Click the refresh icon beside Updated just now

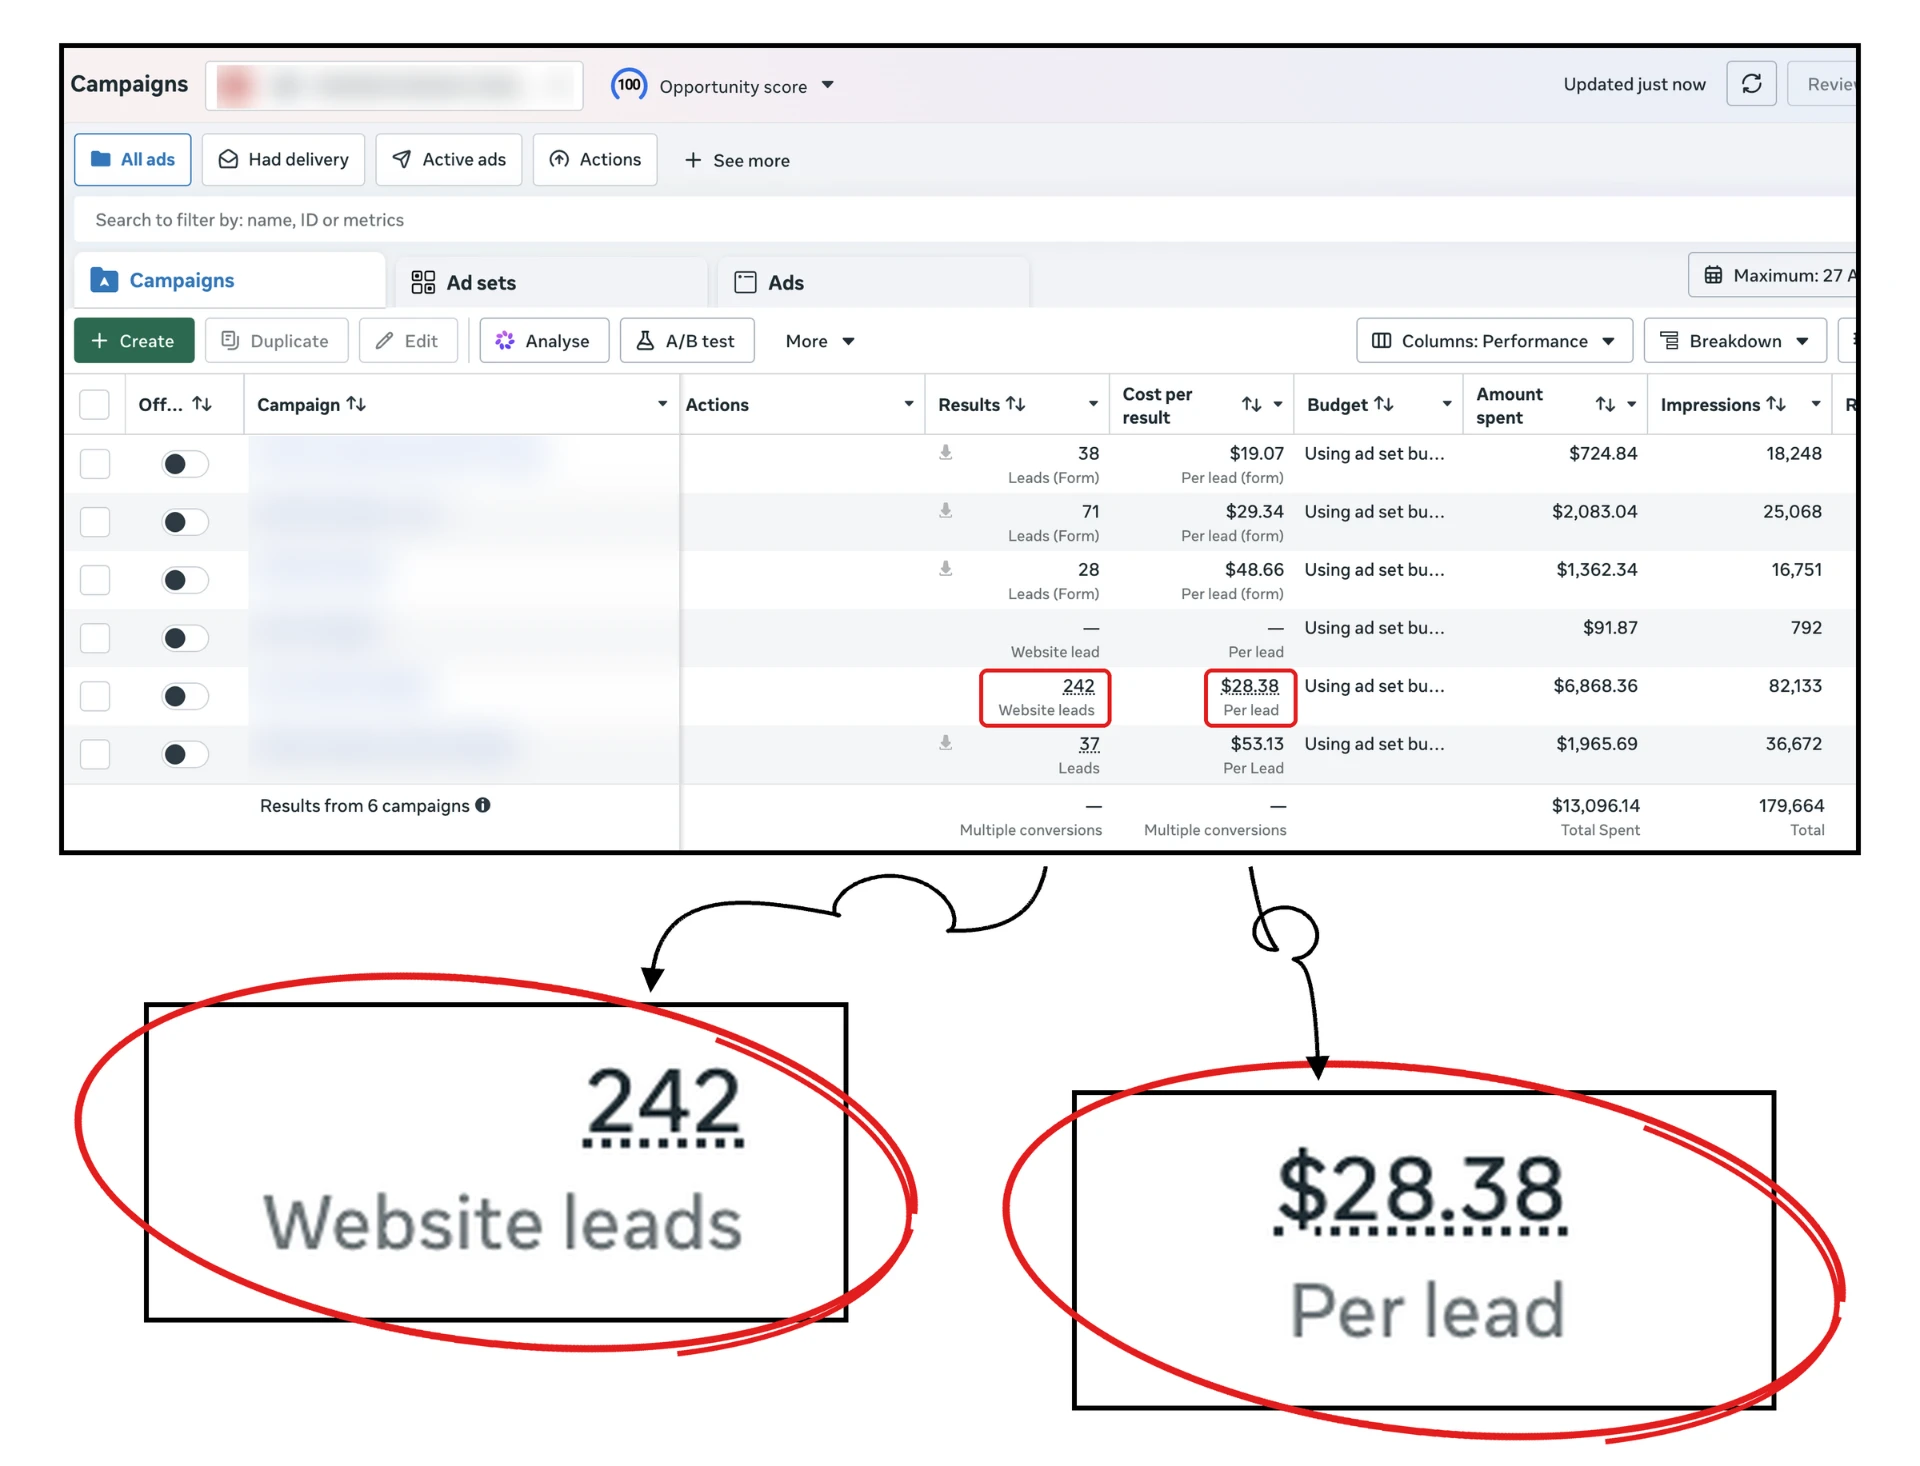(1751, 84)
